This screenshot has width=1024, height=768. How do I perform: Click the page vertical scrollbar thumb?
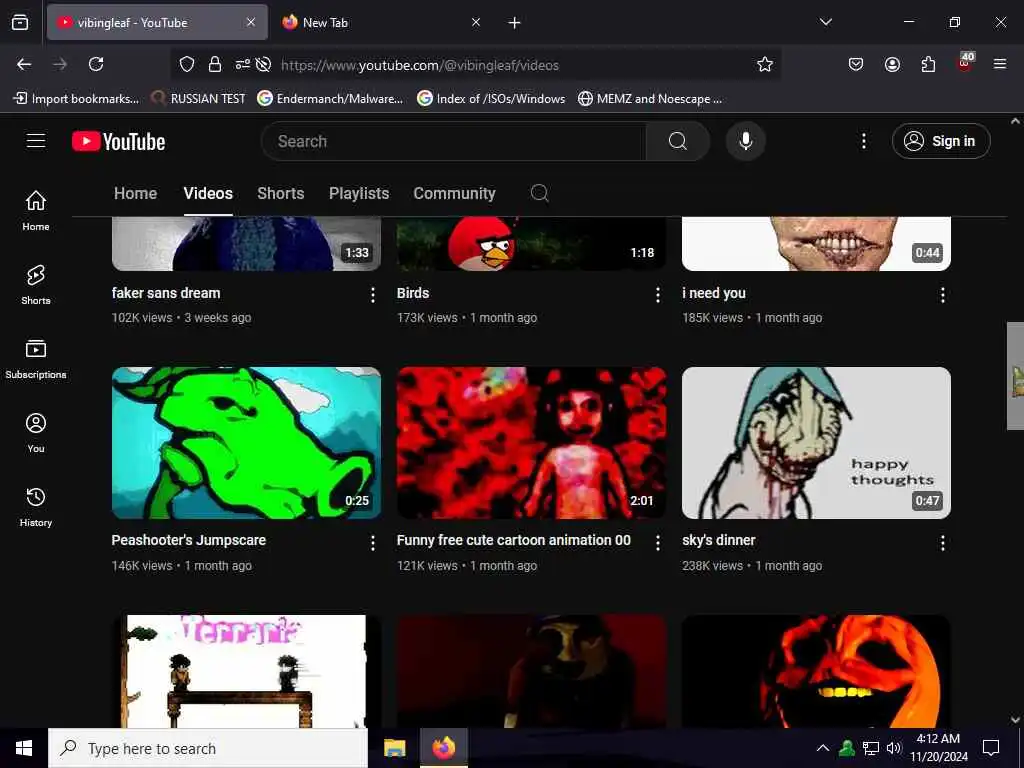[1015, 376]
